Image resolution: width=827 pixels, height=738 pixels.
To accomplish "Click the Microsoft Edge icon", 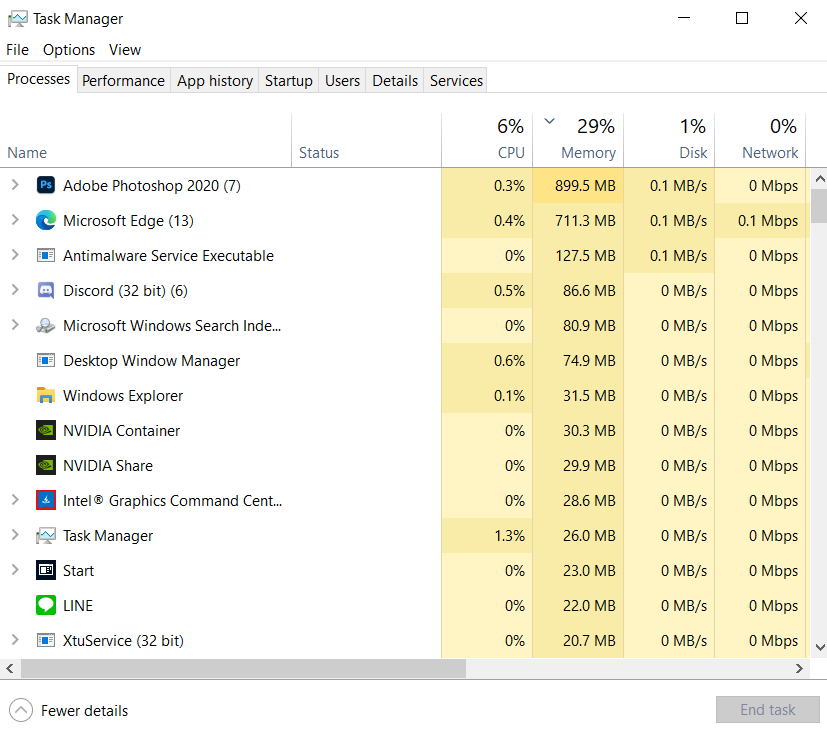I will [46, 221].
